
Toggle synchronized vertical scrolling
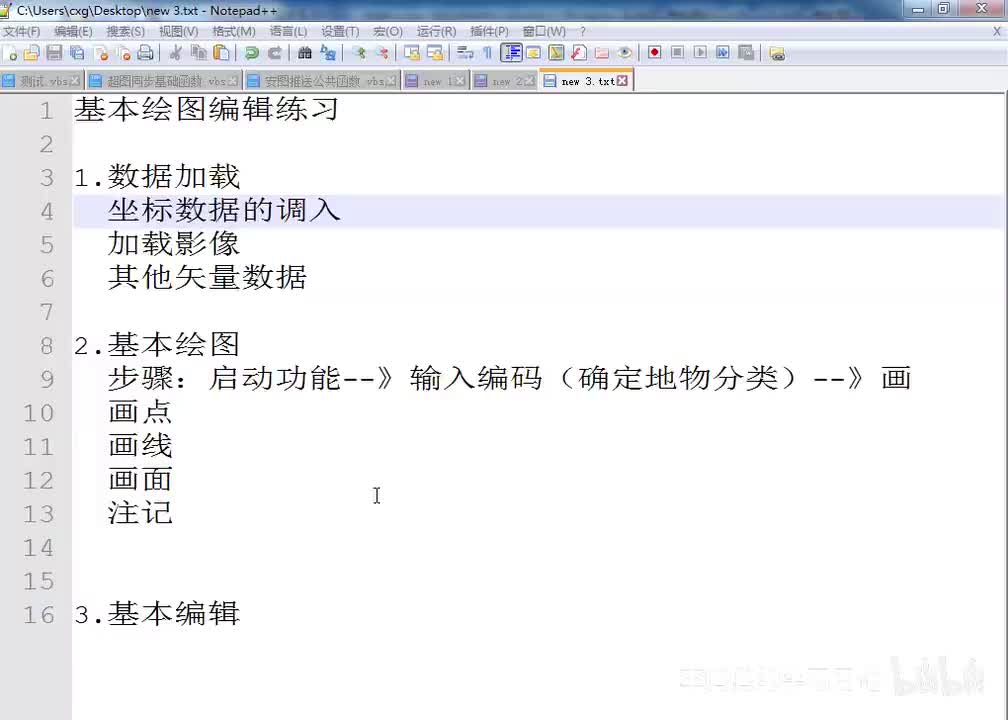coord(412,53)
